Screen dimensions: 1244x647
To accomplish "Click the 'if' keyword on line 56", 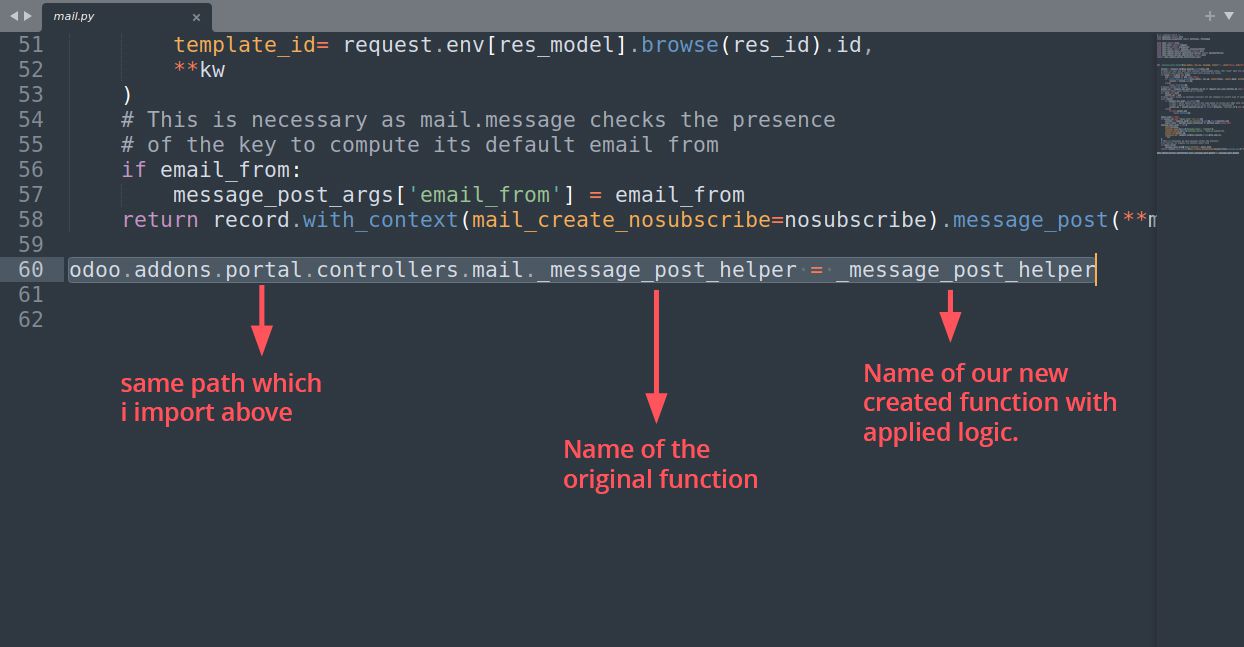I will 134,170.
